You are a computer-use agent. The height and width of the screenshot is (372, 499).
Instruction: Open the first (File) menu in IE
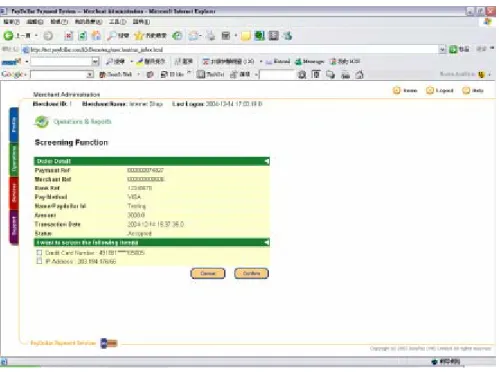coord(11,22)
